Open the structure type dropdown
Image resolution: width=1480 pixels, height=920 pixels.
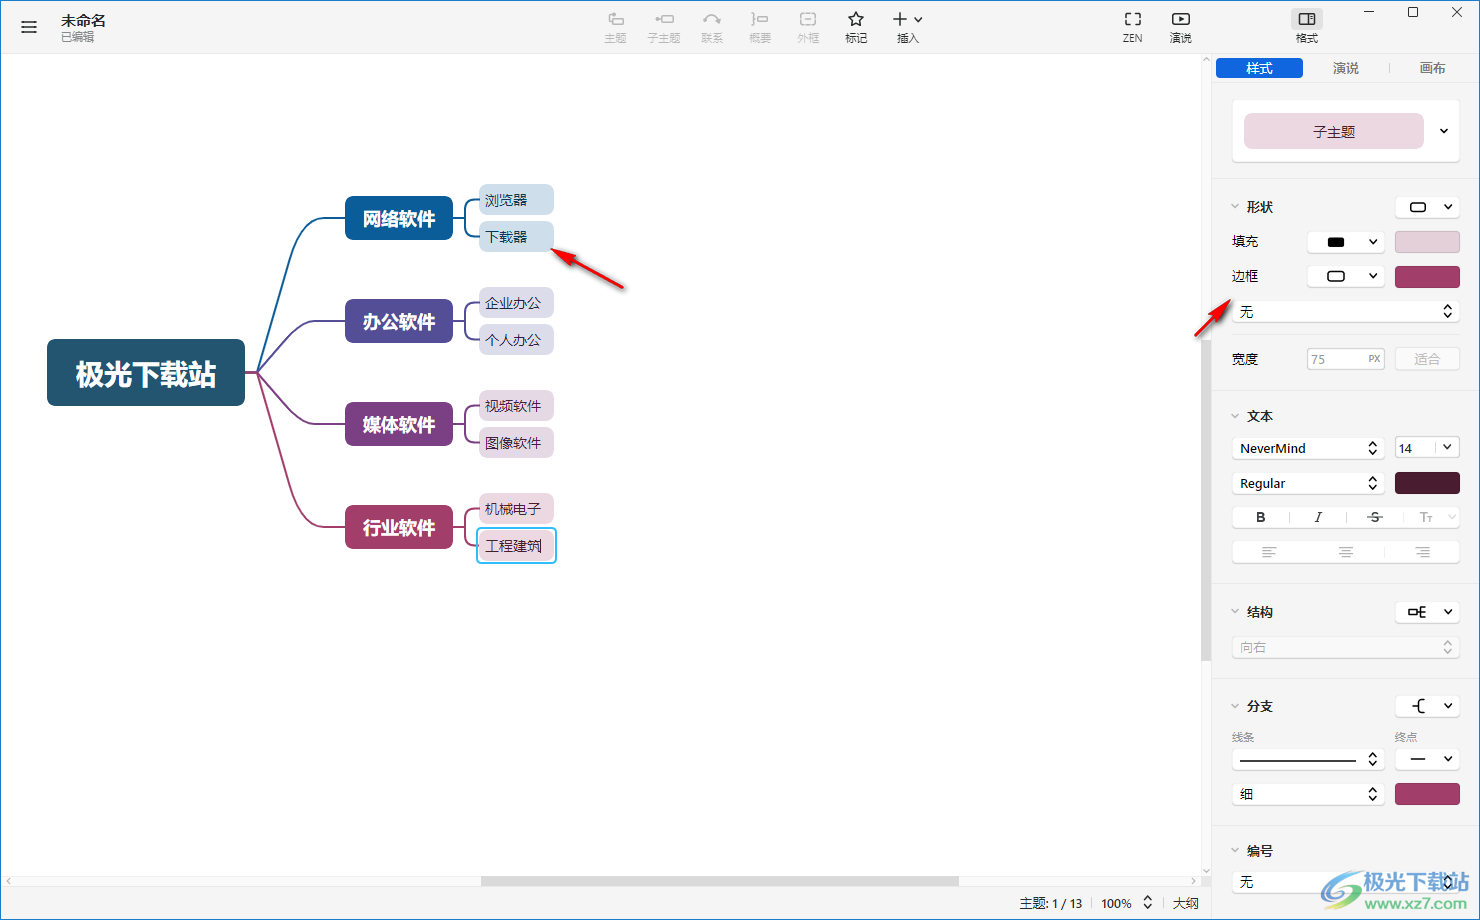pos(1428,612)
